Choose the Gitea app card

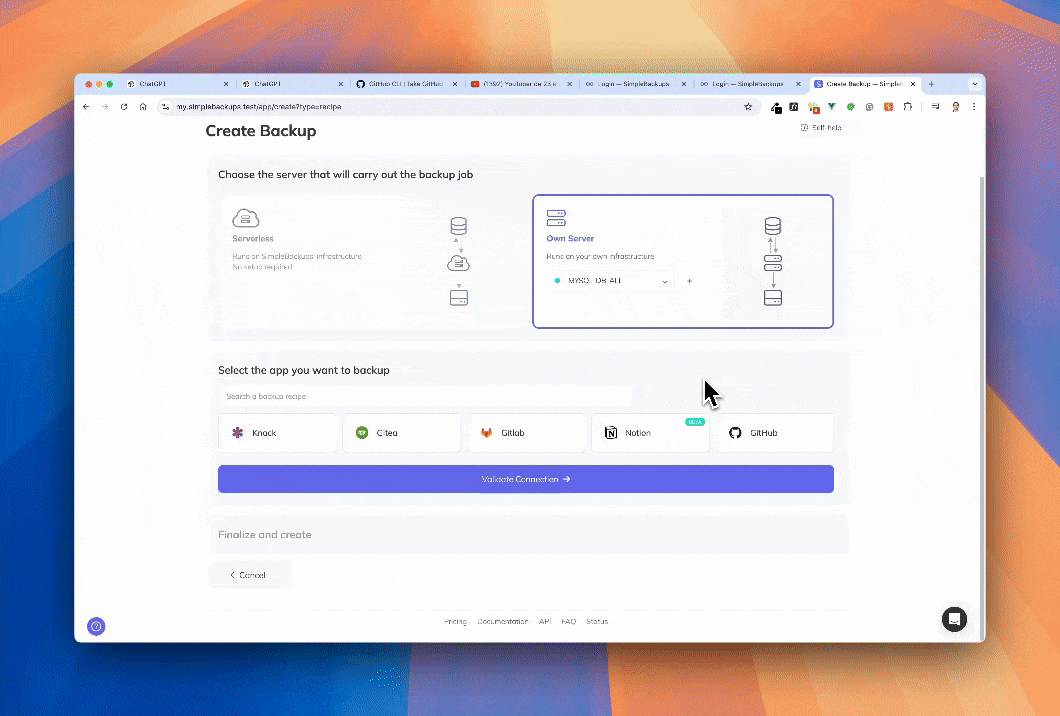(x=401, y=433)
